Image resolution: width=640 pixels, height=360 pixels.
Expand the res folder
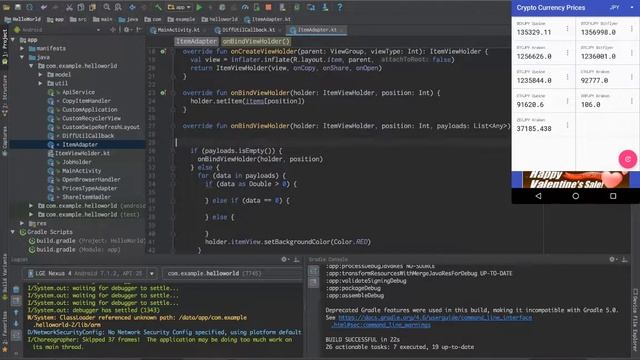(22, 223)
